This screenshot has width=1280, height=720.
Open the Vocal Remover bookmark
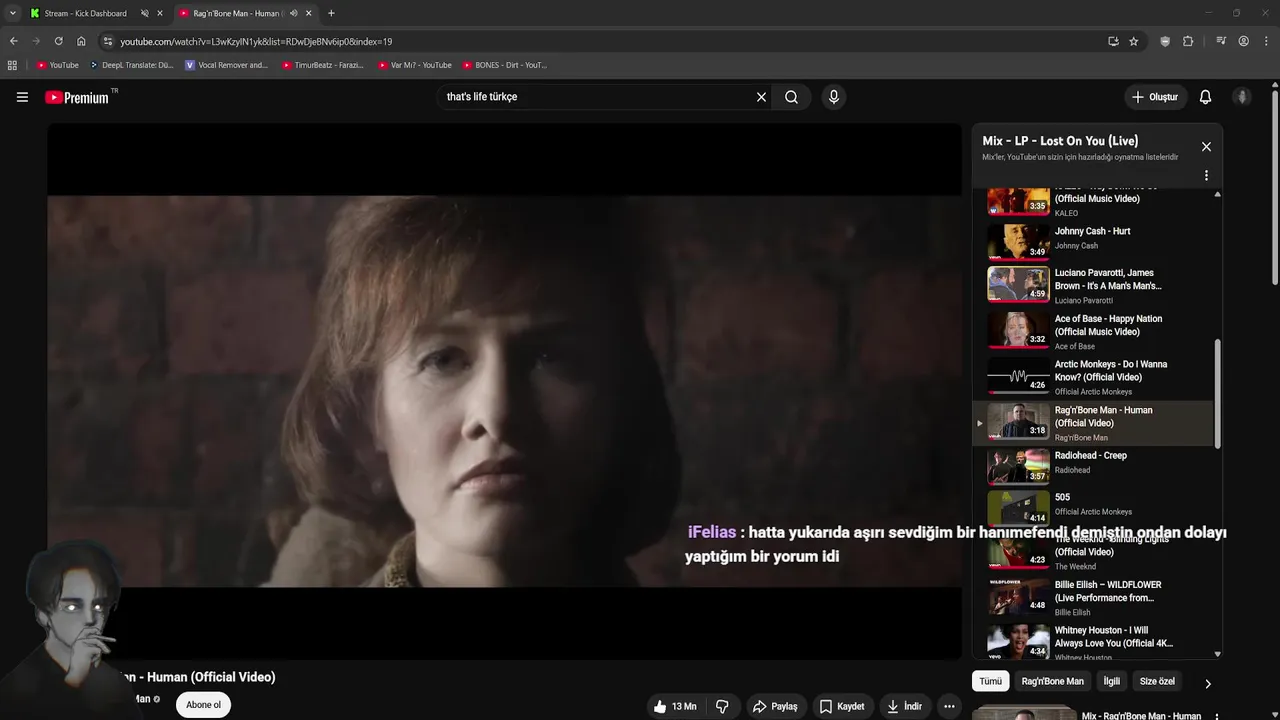point(227,65)
